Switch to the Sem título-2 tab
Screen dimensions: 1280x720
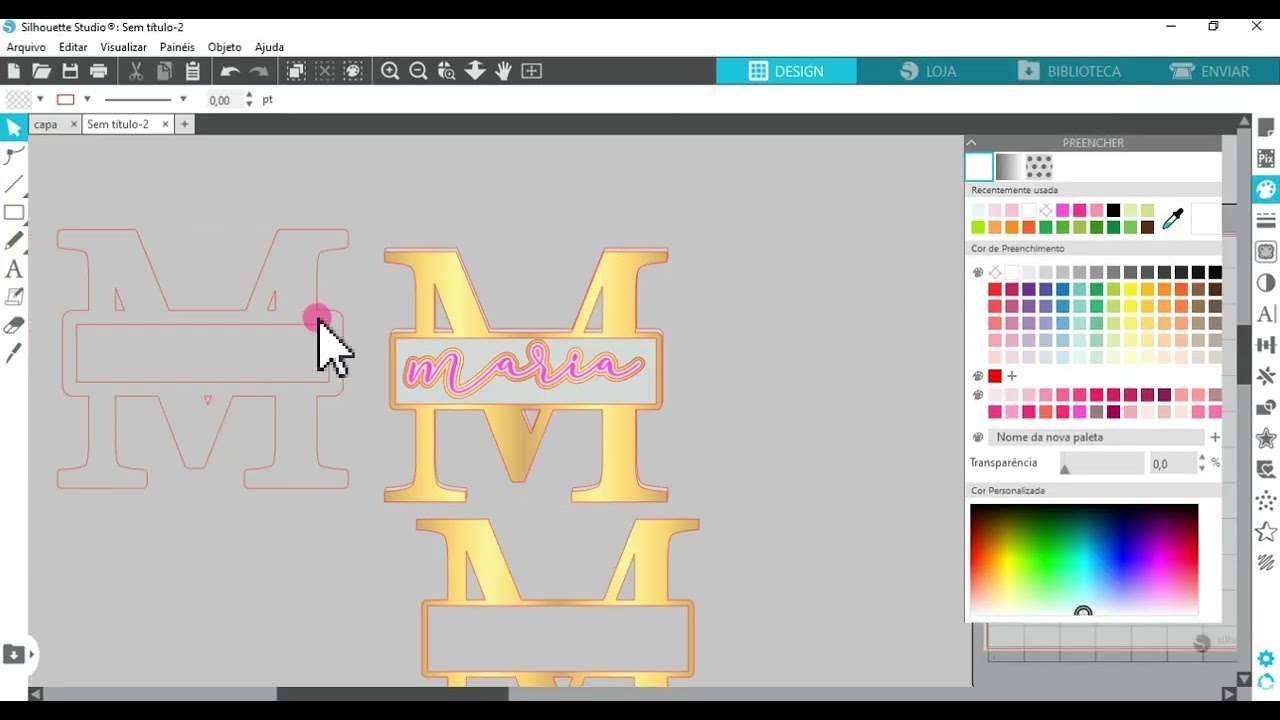[x=118, y=124]
